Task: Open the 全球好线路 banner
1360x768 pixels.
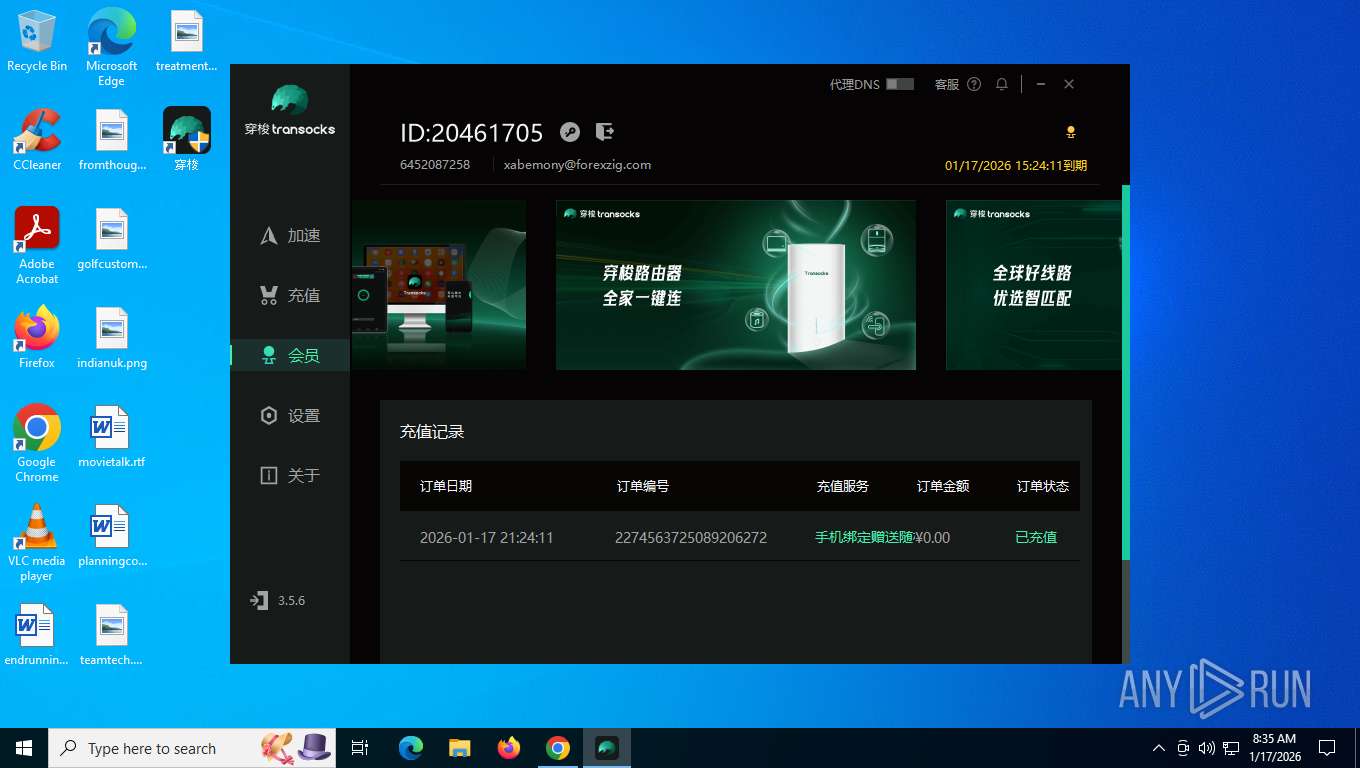Action: point(1033,285)
